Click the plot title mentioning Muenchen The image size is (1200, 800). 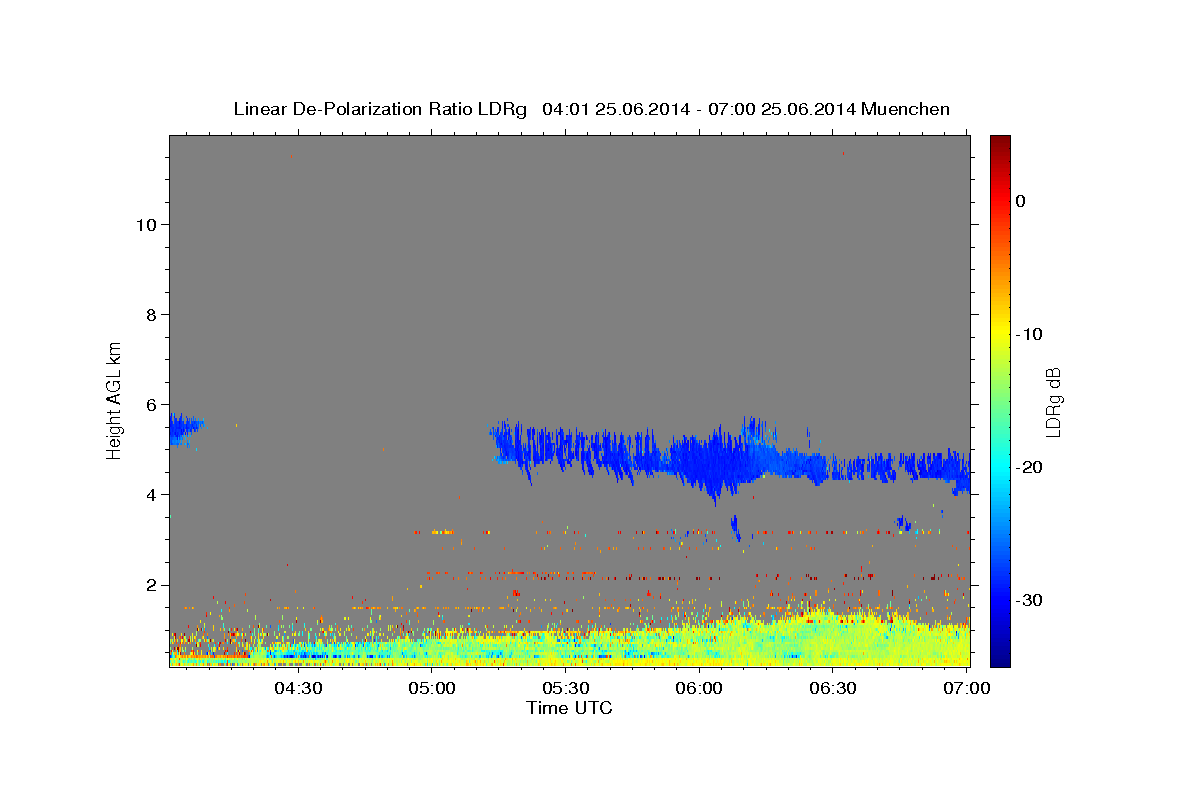point(591,109)
